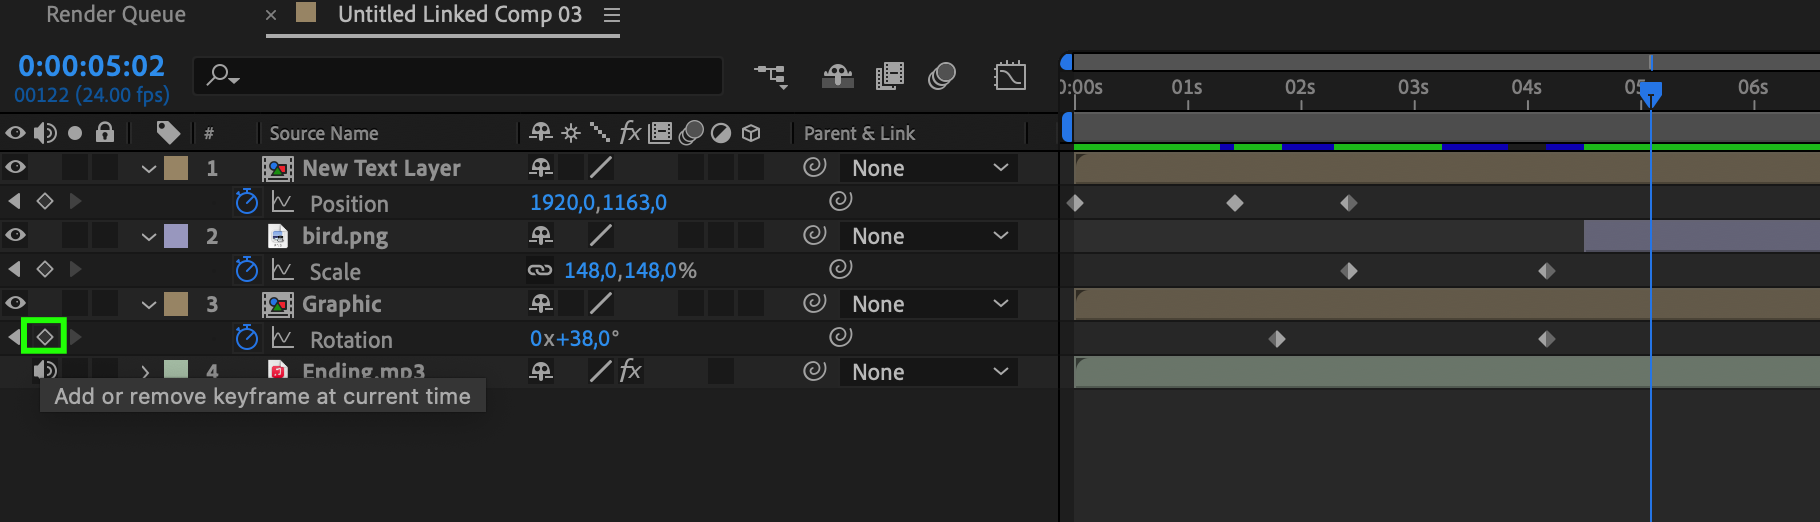Click the current timecode 0:00:05:02

pyautogui.click(x=91, y=66)
